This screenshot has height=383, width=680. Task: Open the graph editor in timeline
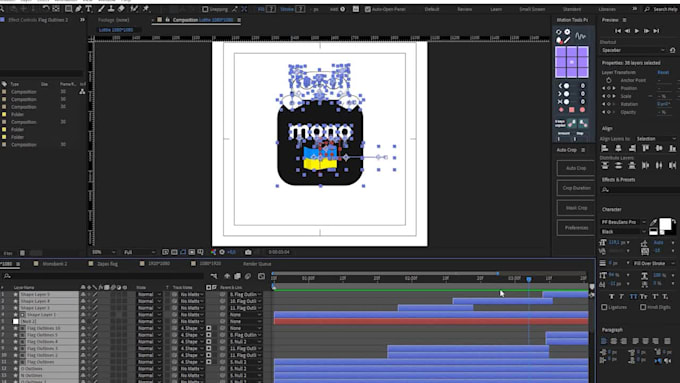click(261, 276)
